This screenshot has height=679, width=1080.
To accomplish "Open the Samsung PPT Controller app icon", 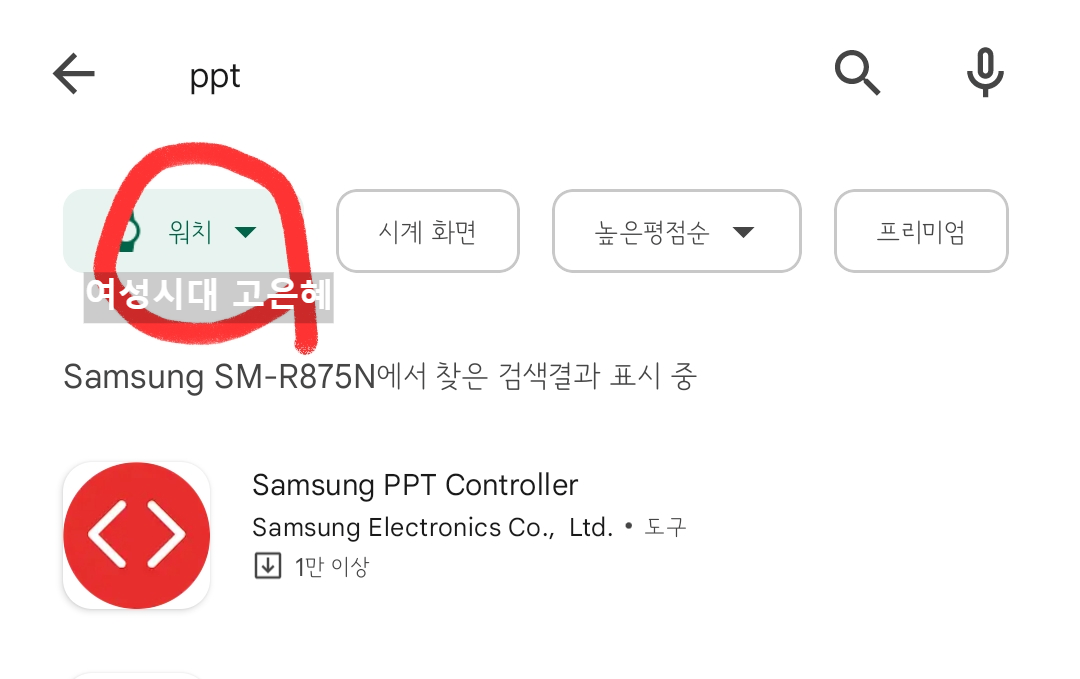I will pyautogui.click(x=136, y=535).
